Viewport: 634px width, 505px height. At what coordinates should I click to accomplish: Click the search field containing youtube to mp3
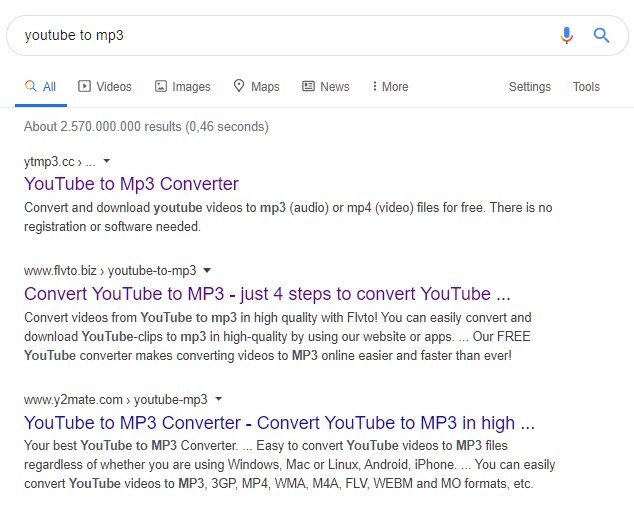283,36
